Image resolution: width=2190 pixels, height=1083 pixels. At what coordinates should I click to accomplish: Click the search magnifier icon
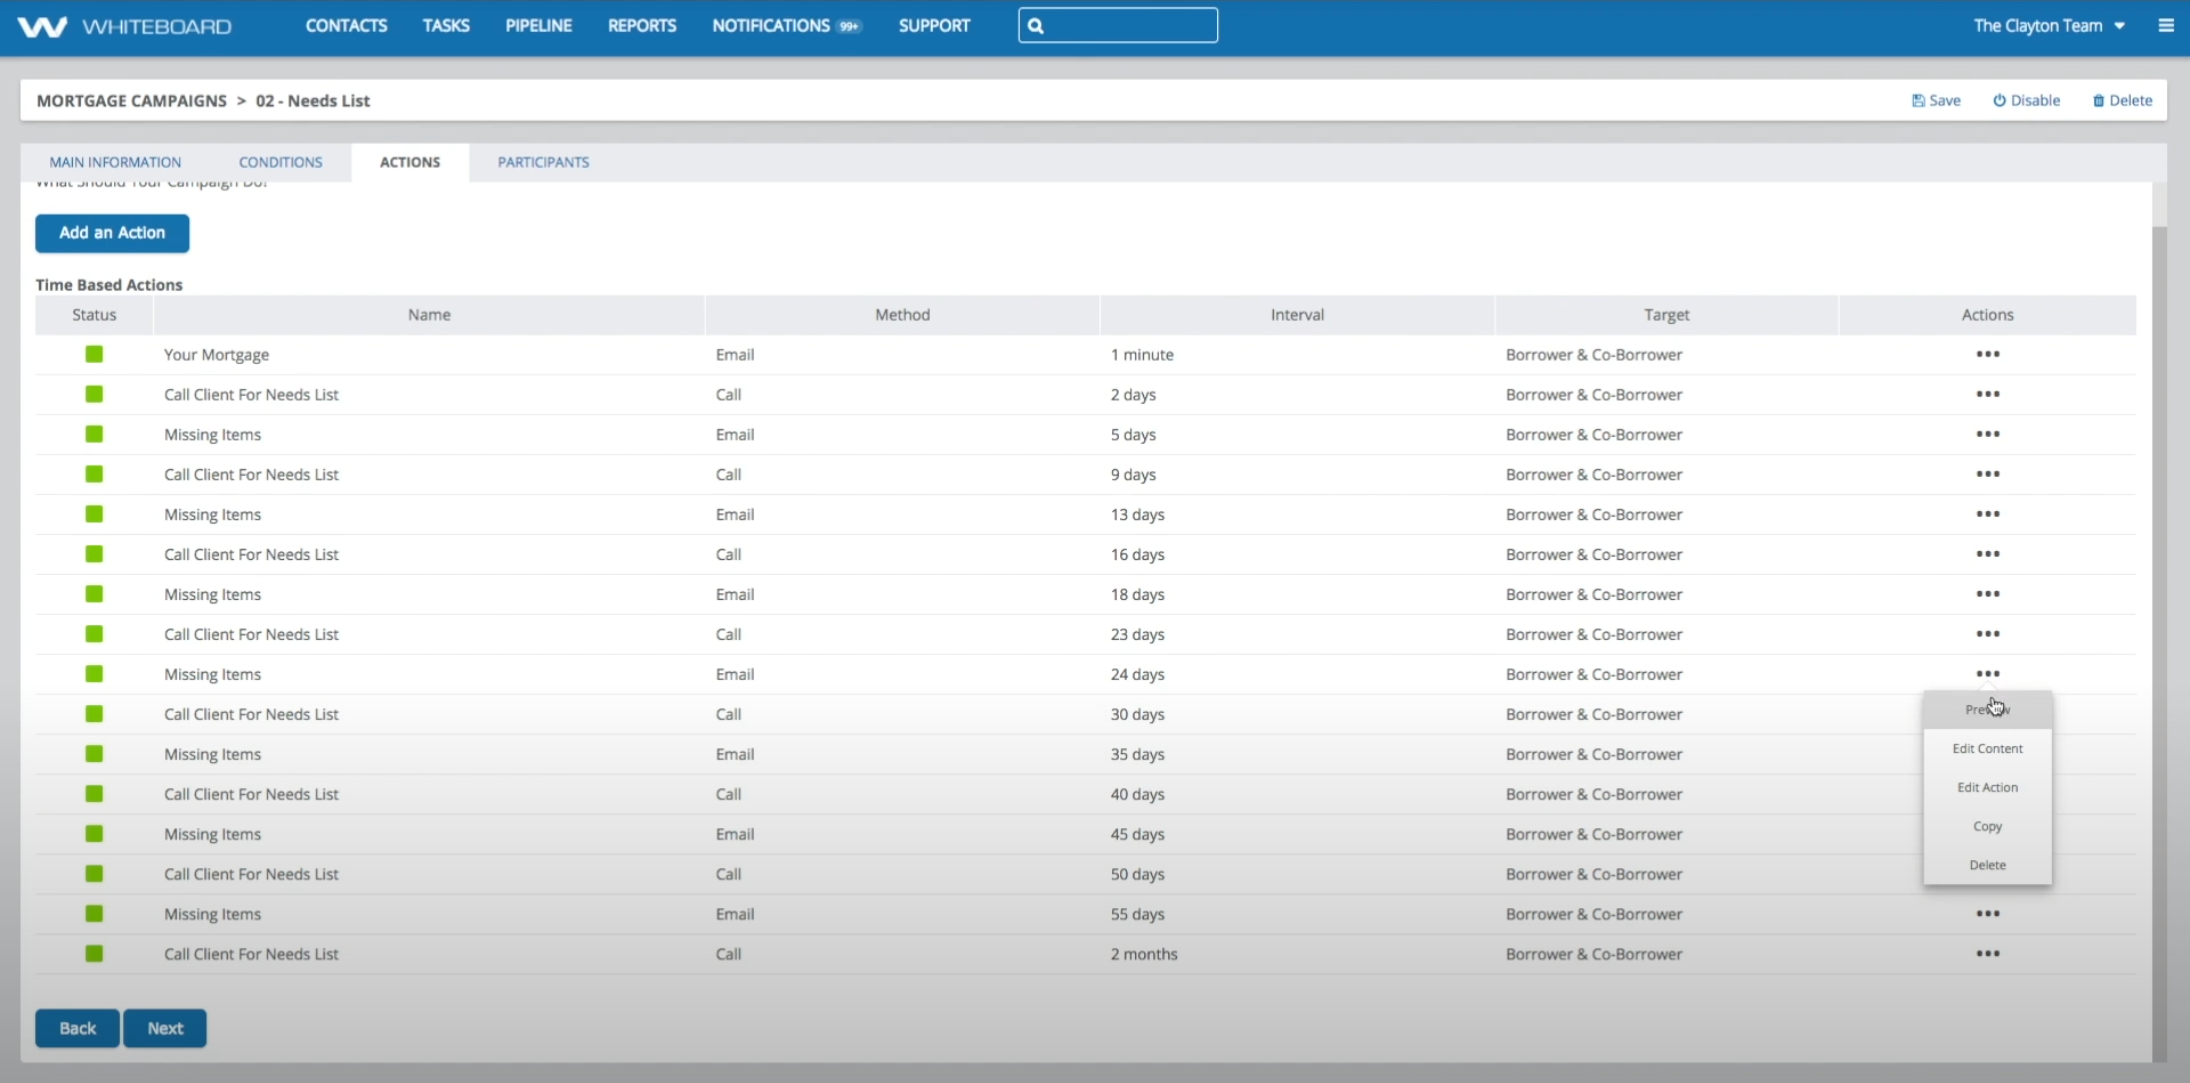tap(1036, 26)
